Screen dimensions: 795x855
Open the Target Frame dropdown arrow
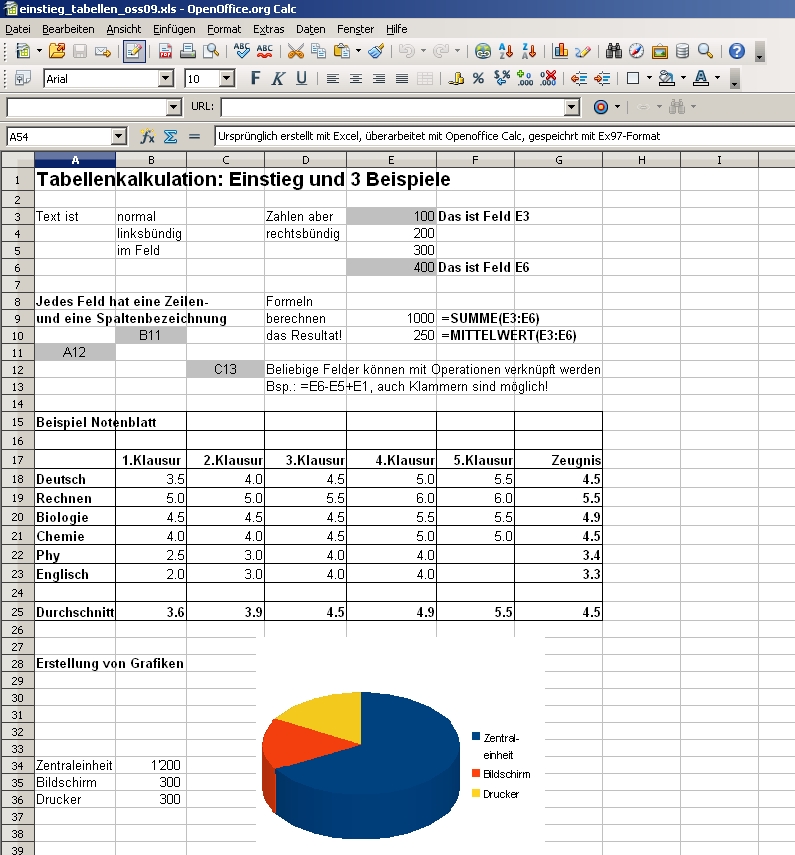pos(617,106)
